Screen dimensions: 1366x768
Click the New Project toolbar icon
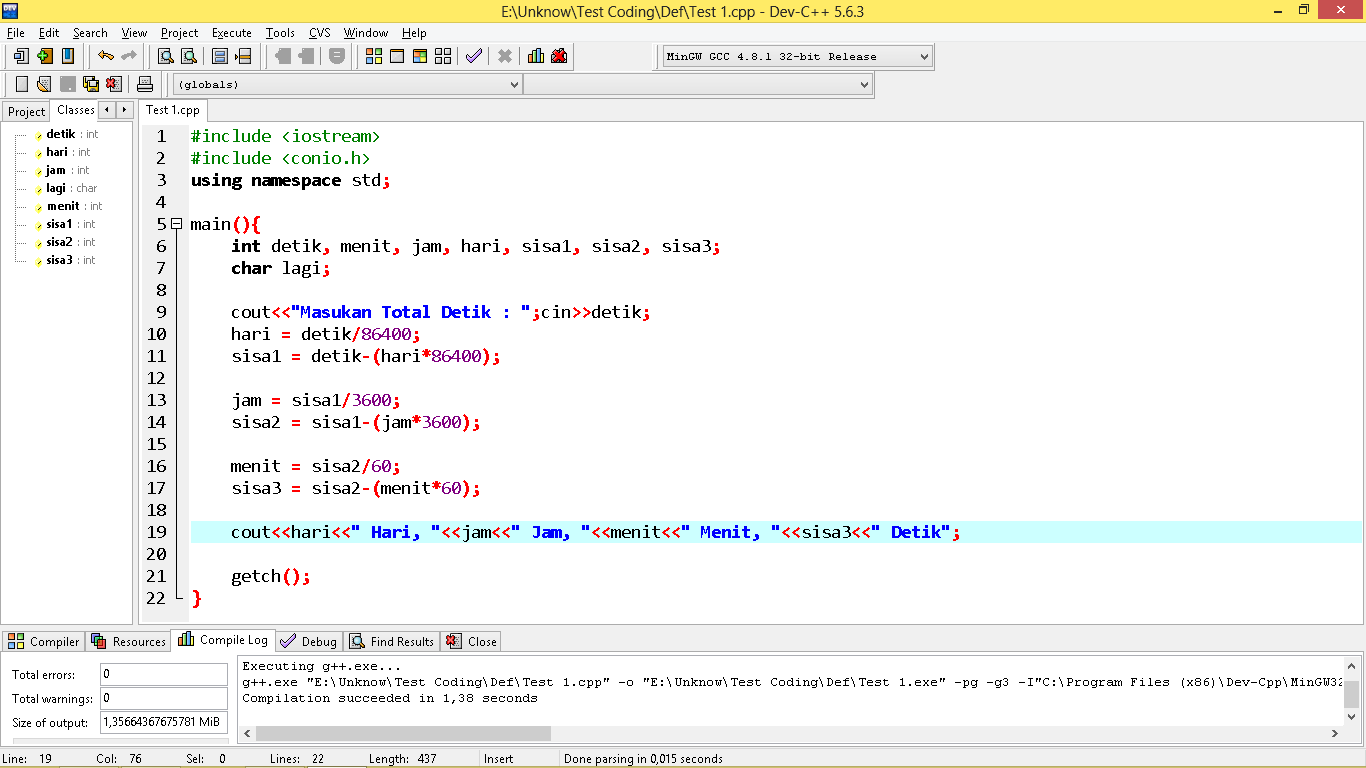[20, 56]
